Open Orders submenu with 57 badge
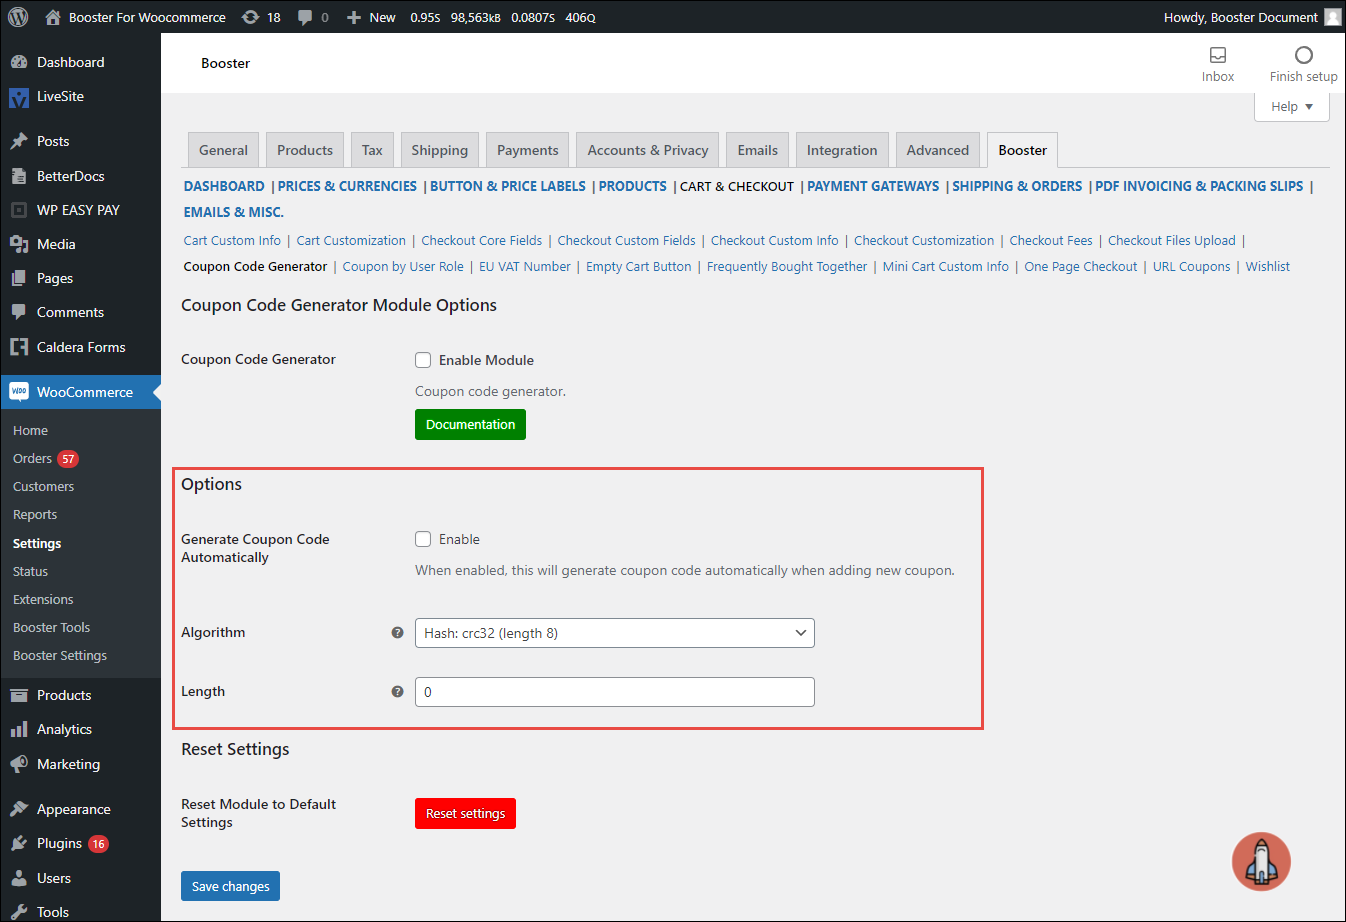1346x922 pixels. point(46,459)
